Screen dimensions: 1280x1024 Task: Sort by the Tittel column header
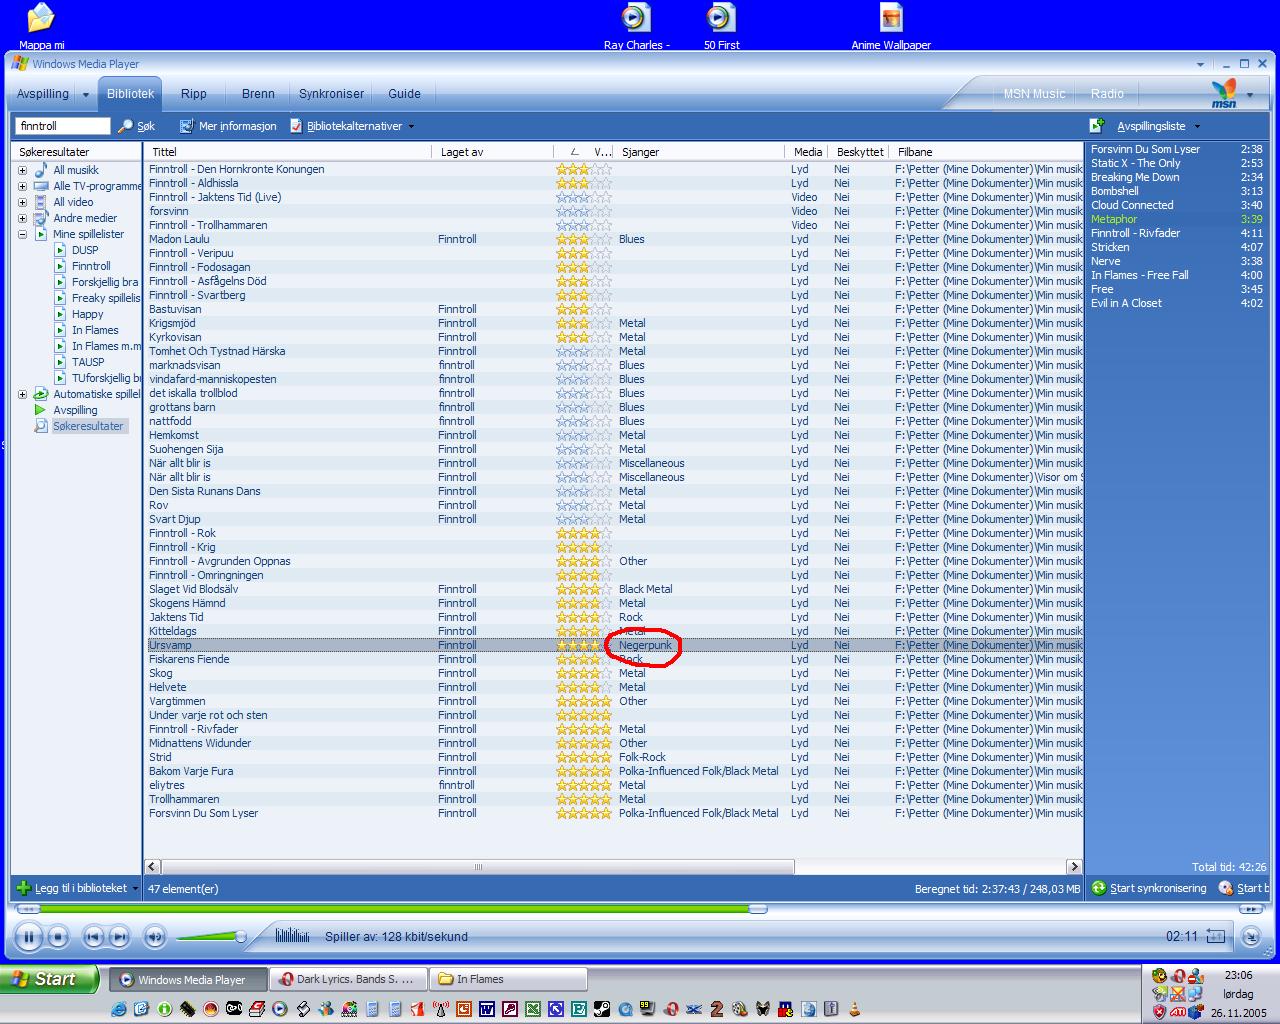pos(288,152)
